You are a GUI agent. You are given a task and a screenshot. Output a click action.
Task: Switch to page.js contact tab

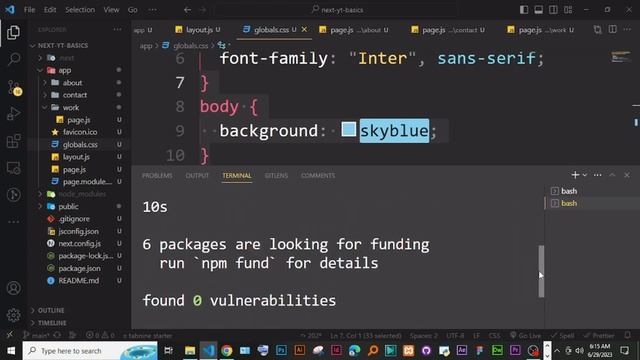pos(448,29)
